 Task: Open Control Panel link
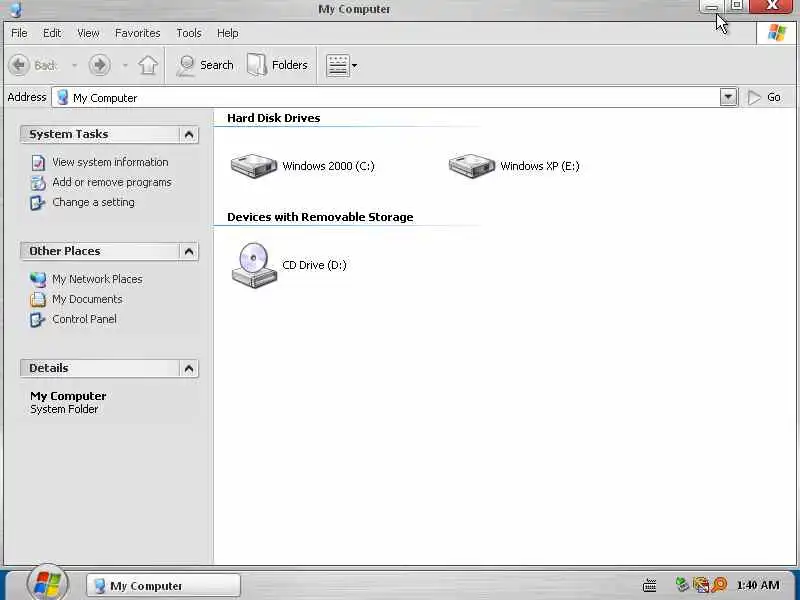point(84,319)
